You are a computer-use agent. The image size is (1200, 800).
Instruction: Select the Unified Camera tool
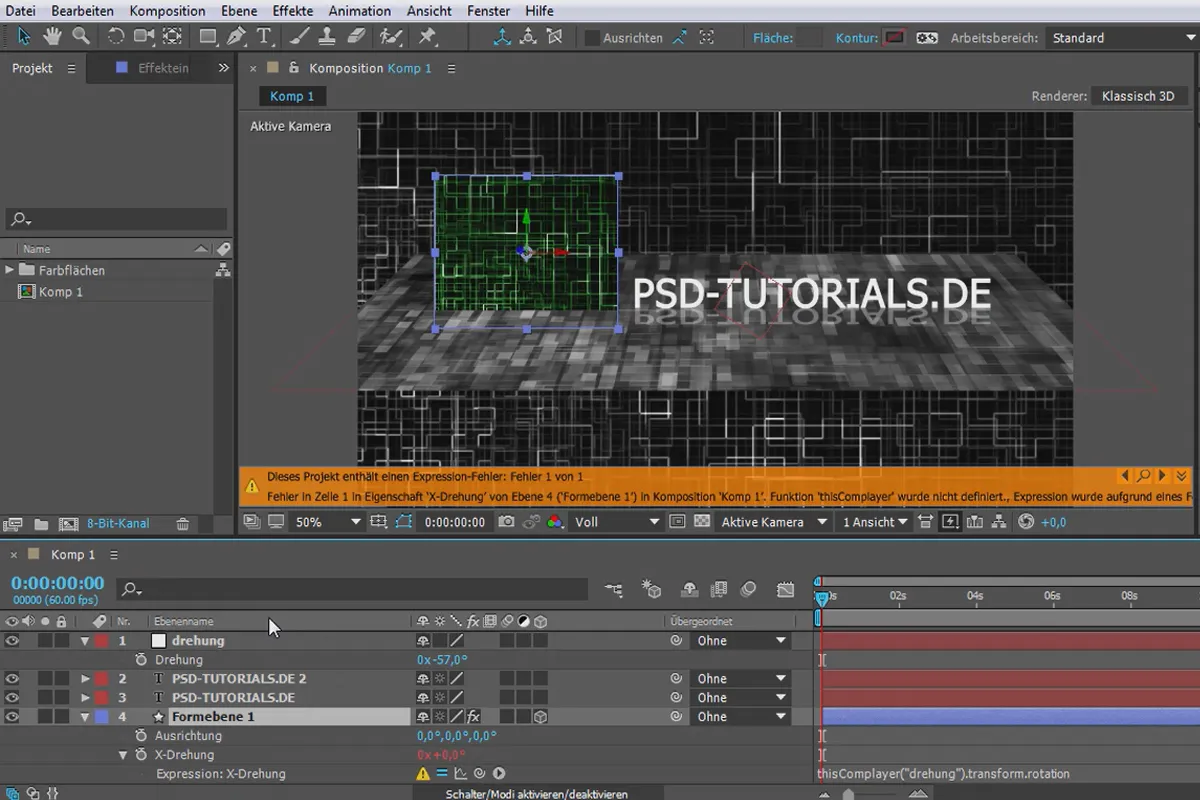pyautogui.click(x=144, y=37)
